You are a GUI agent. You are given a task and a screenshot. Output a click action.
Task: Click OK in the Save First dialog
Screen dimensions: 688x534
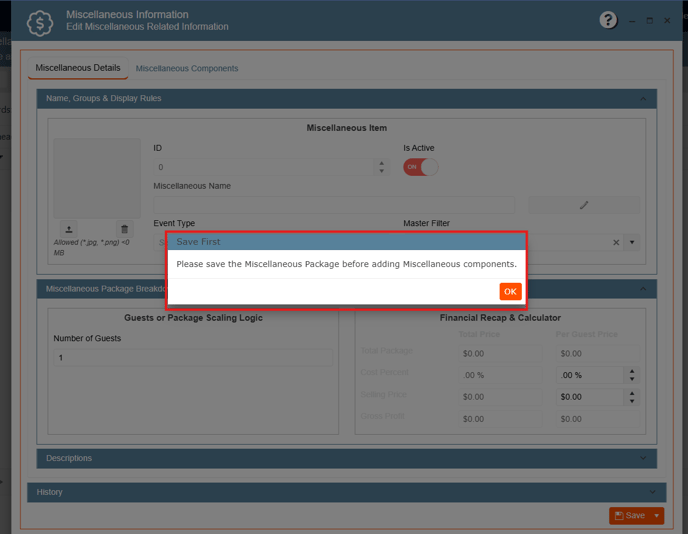(x=510, y=292)
